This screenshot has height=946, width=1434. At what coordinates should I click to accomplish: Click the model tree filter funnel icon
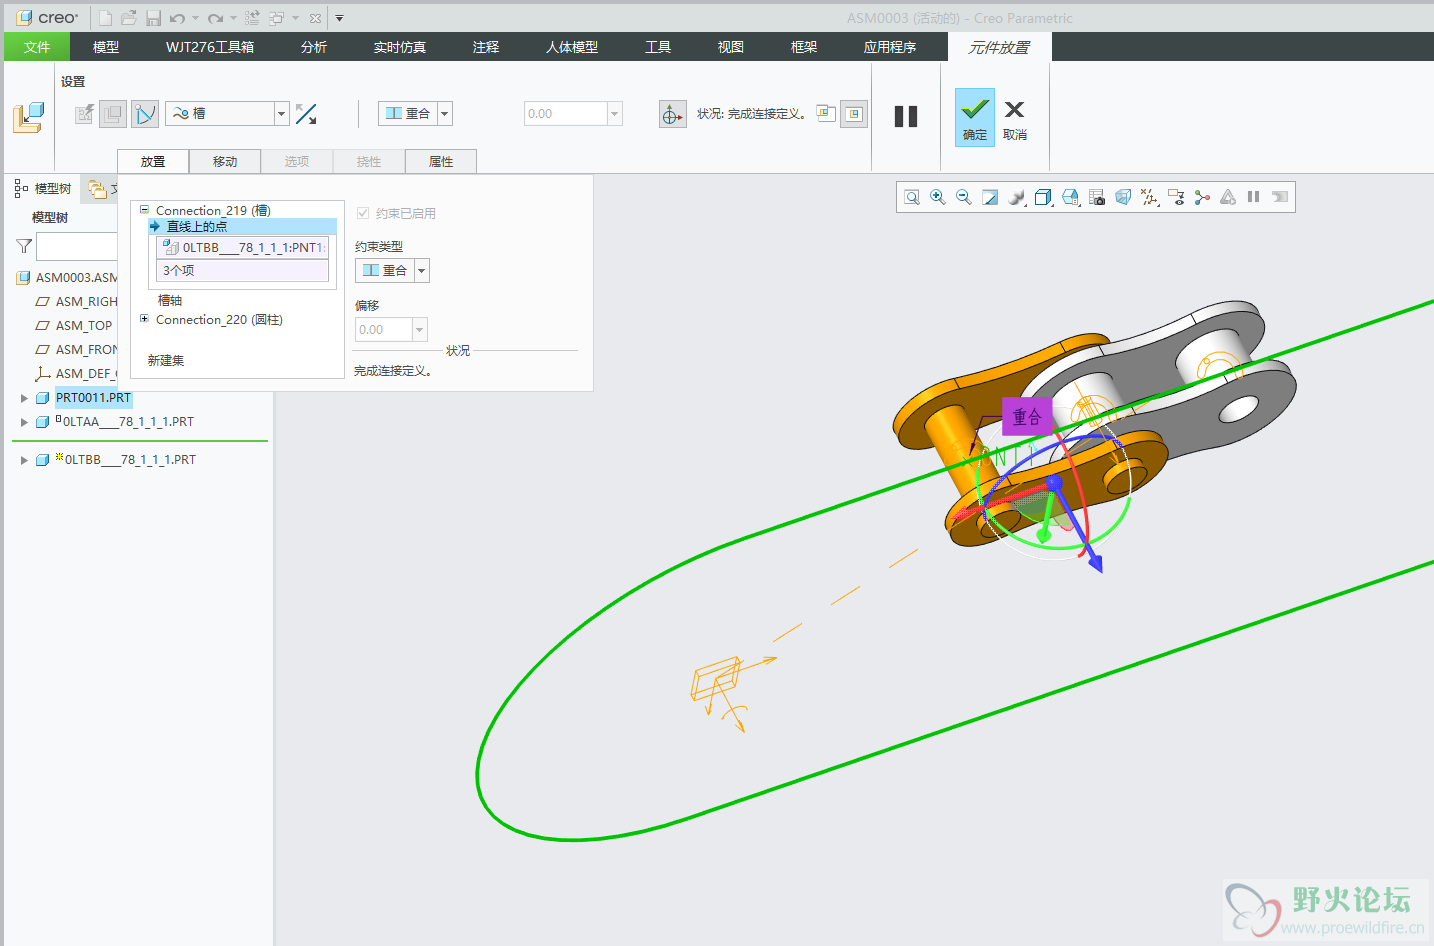point(24,246)
